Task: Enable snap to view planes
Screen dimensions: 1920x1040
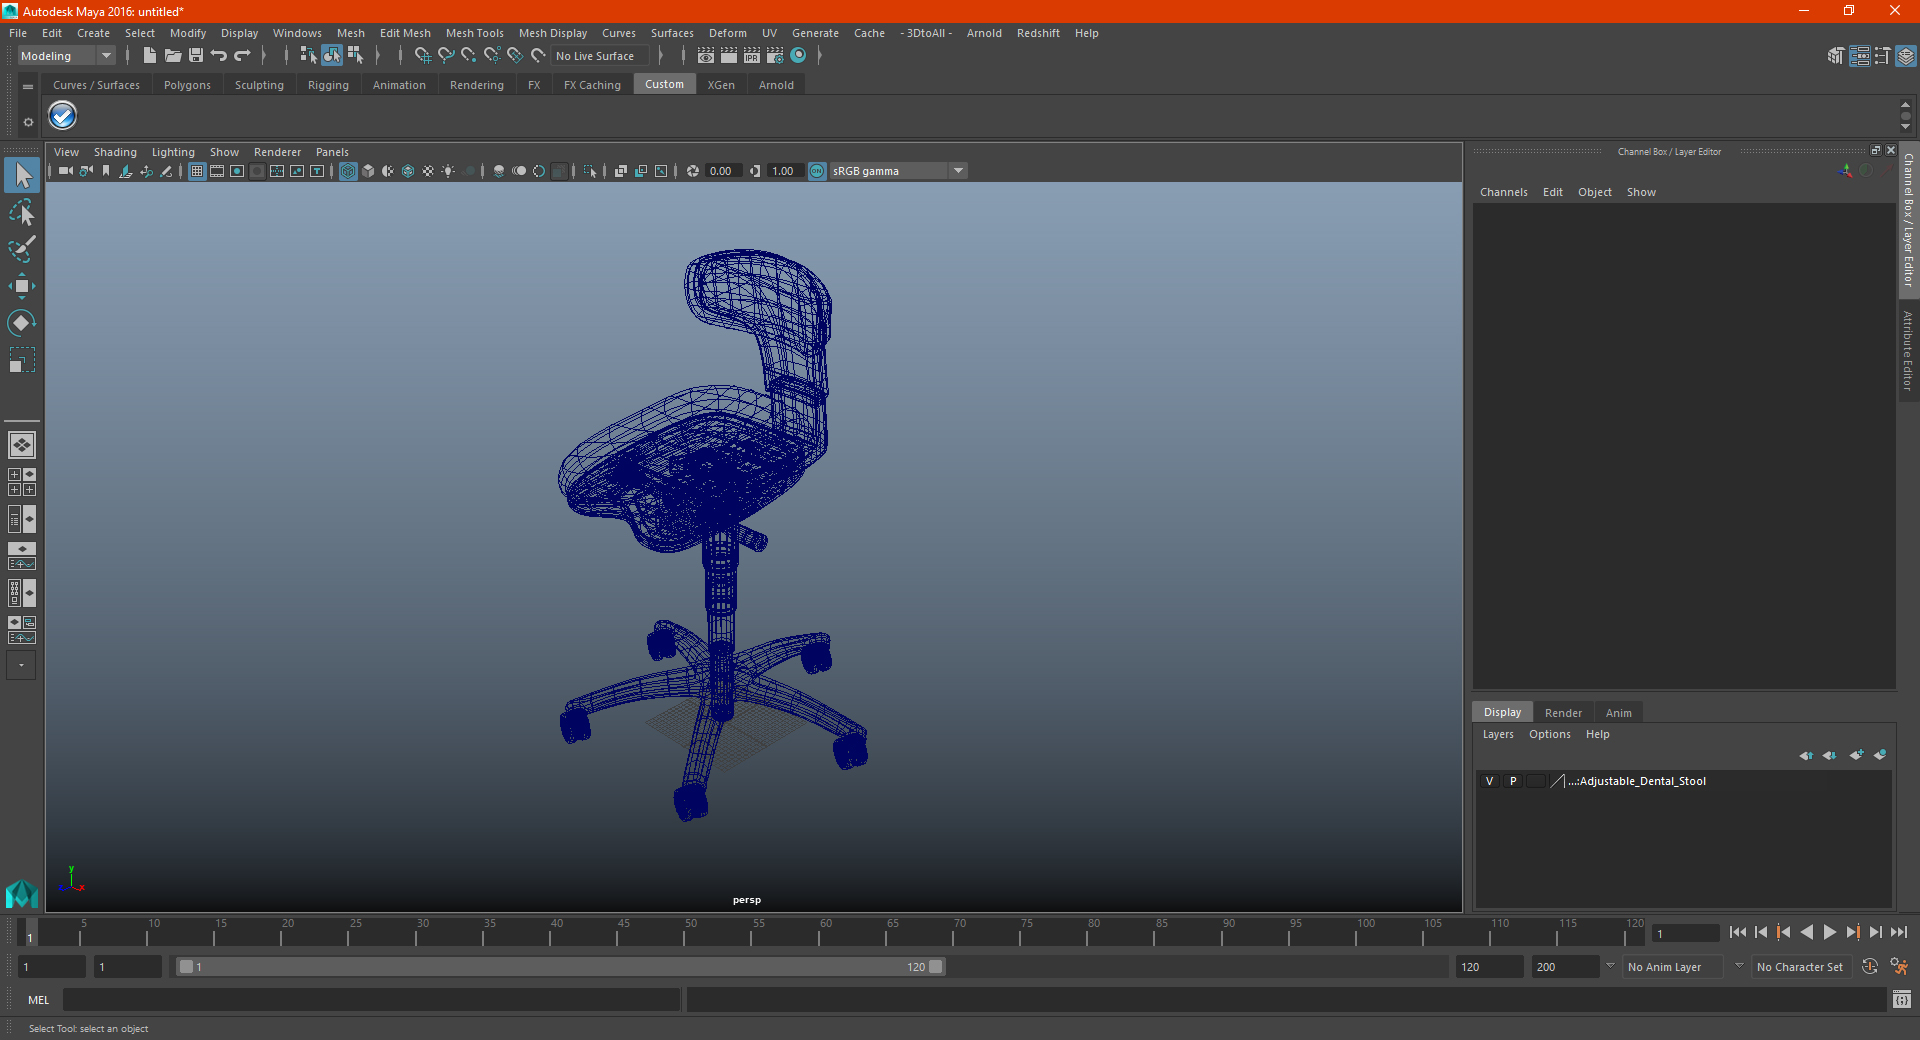Action: click(x=515, y=56)
